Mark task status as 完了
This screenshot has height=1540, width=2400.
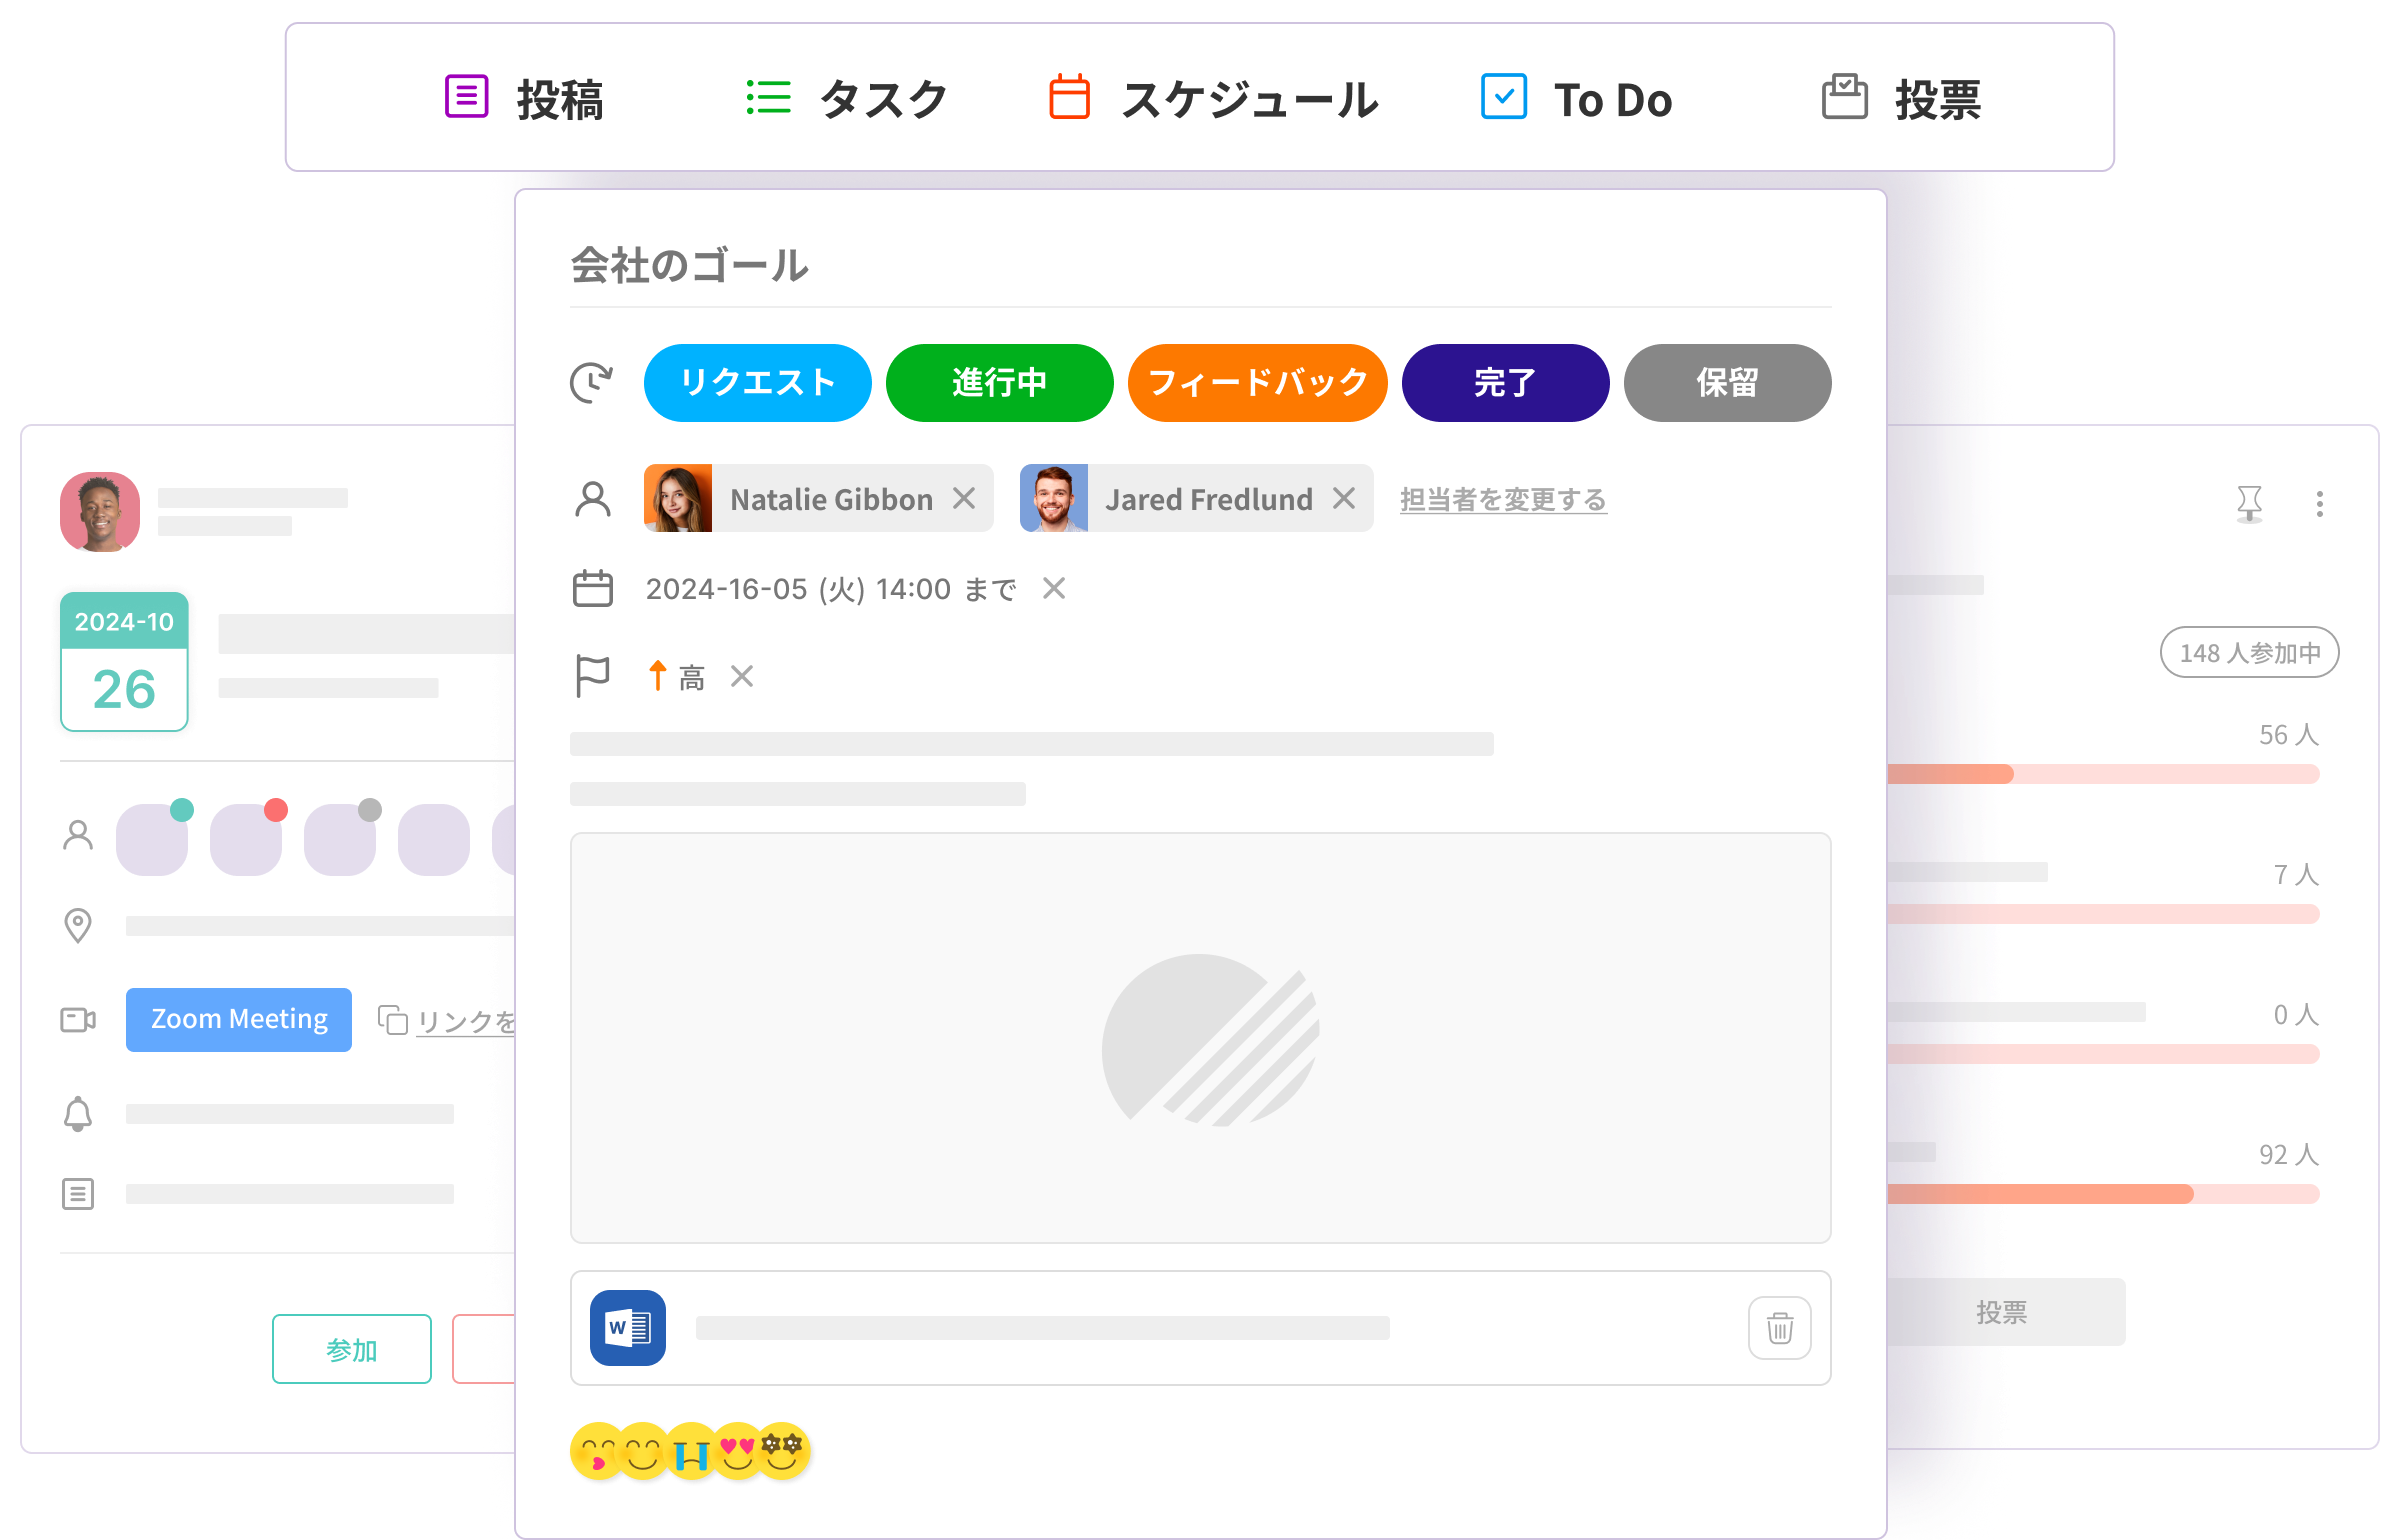coord(1505,383)
